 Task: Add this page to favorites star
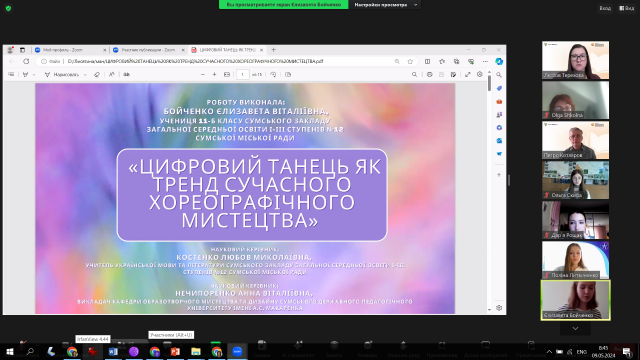[410, 61]
